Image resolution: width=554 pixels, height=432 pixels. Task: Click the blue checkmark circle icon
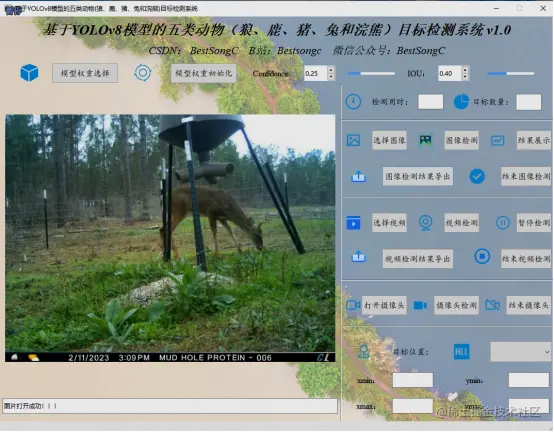477,176
